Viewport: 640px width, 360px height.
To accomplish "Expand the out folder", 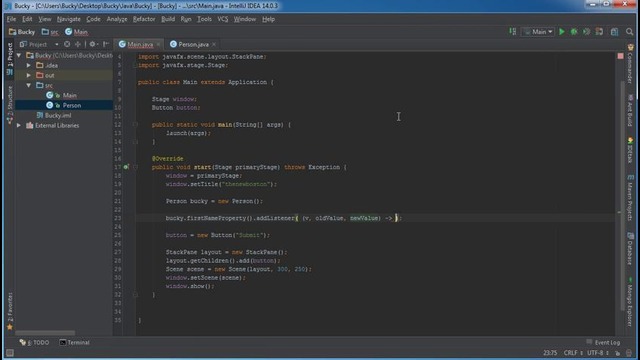I will (29, 75).
